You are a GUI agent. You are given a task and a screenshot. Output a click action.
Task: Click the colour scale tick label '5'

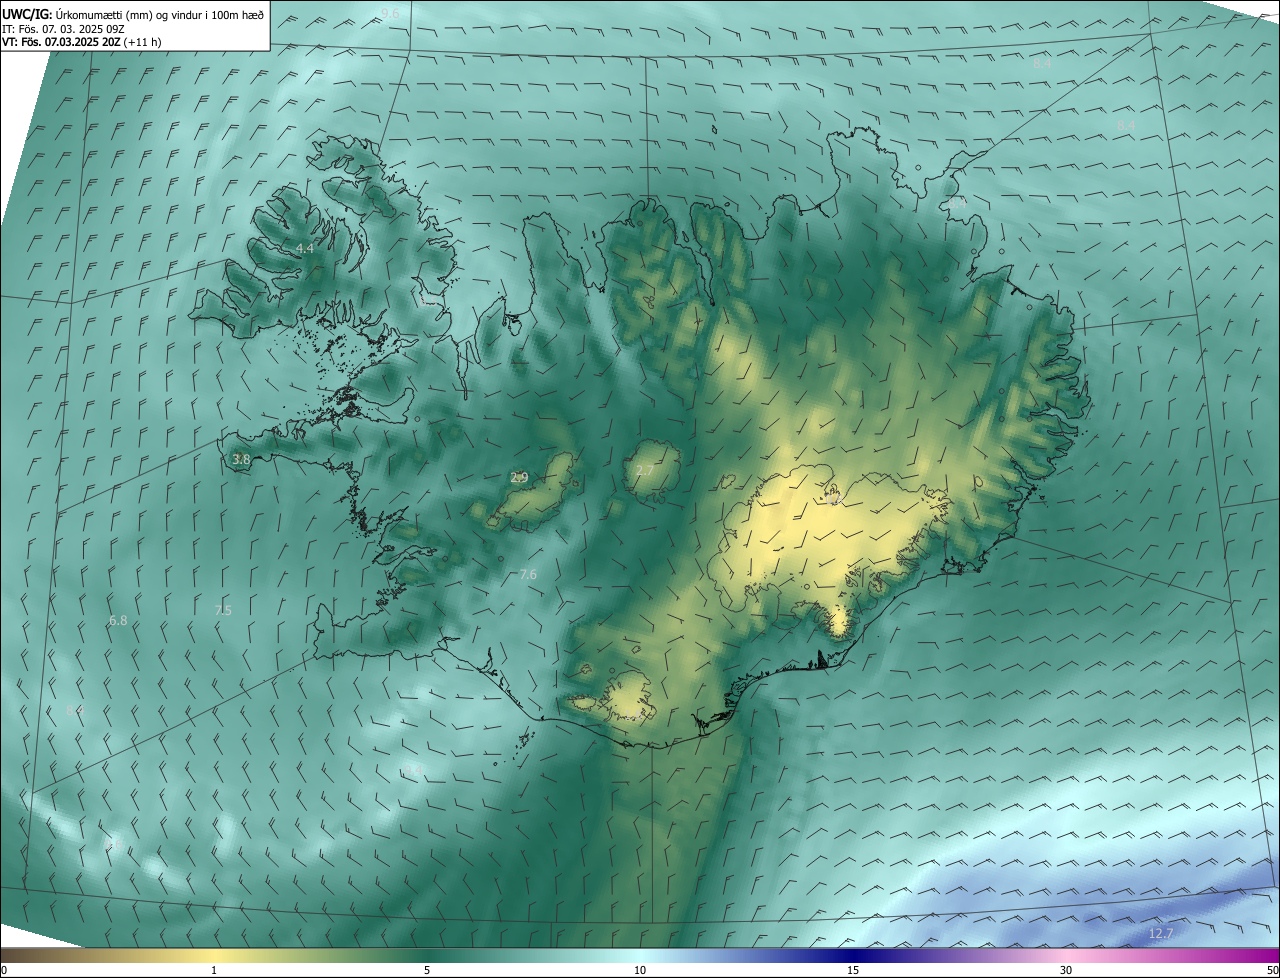pyautogui.click(x=427, y=970)
